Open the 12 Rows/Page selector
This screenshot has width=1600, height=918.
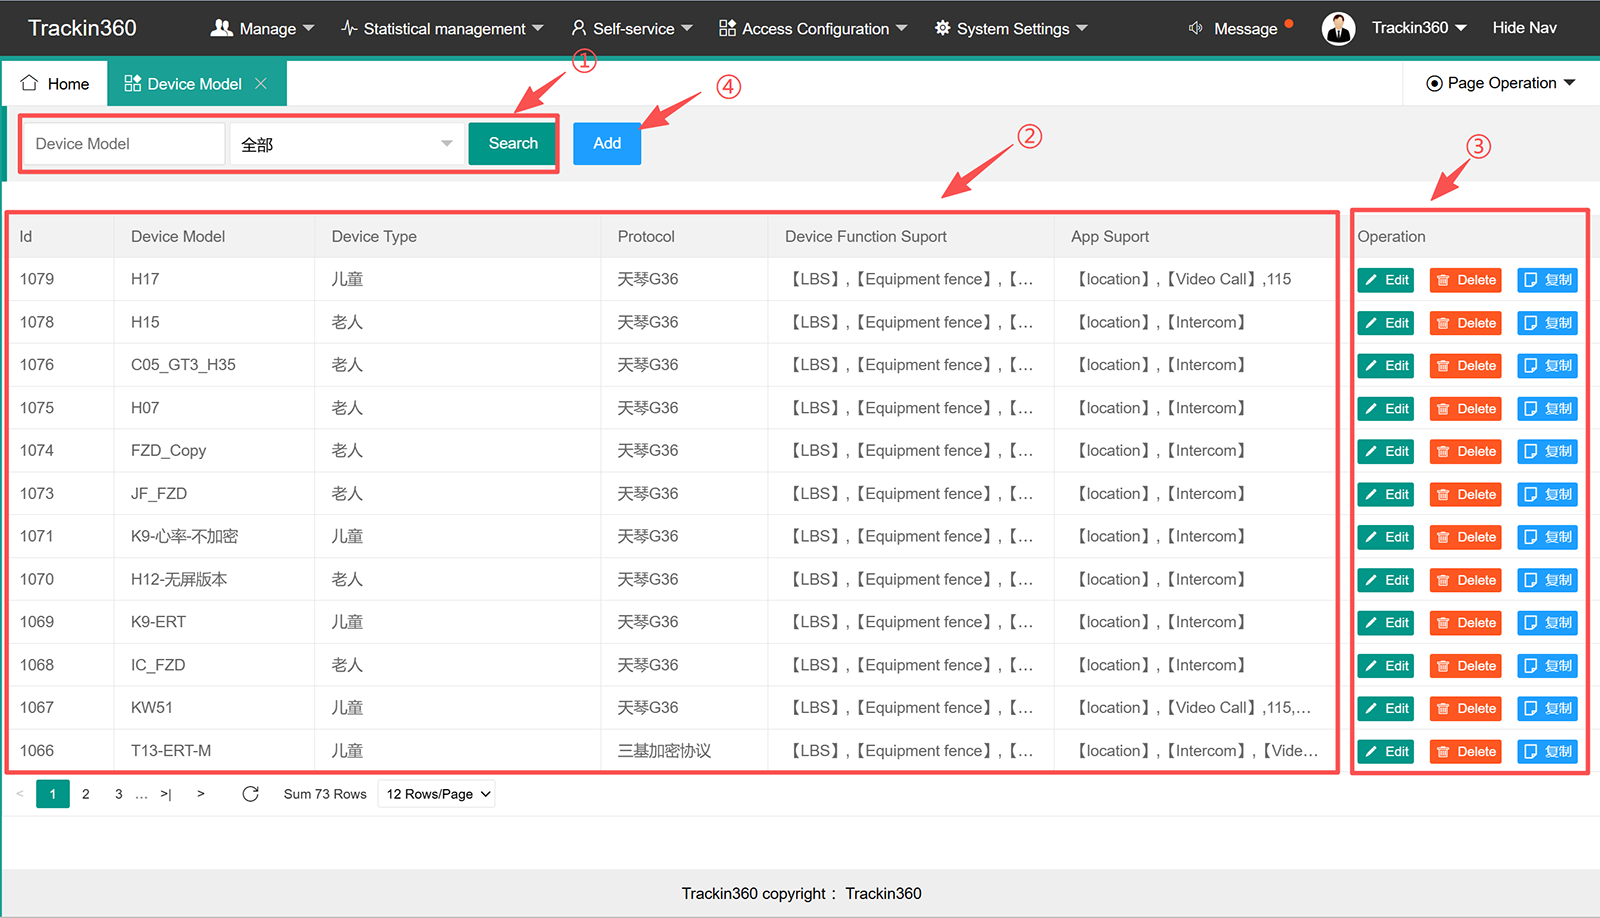coord(437,794)
